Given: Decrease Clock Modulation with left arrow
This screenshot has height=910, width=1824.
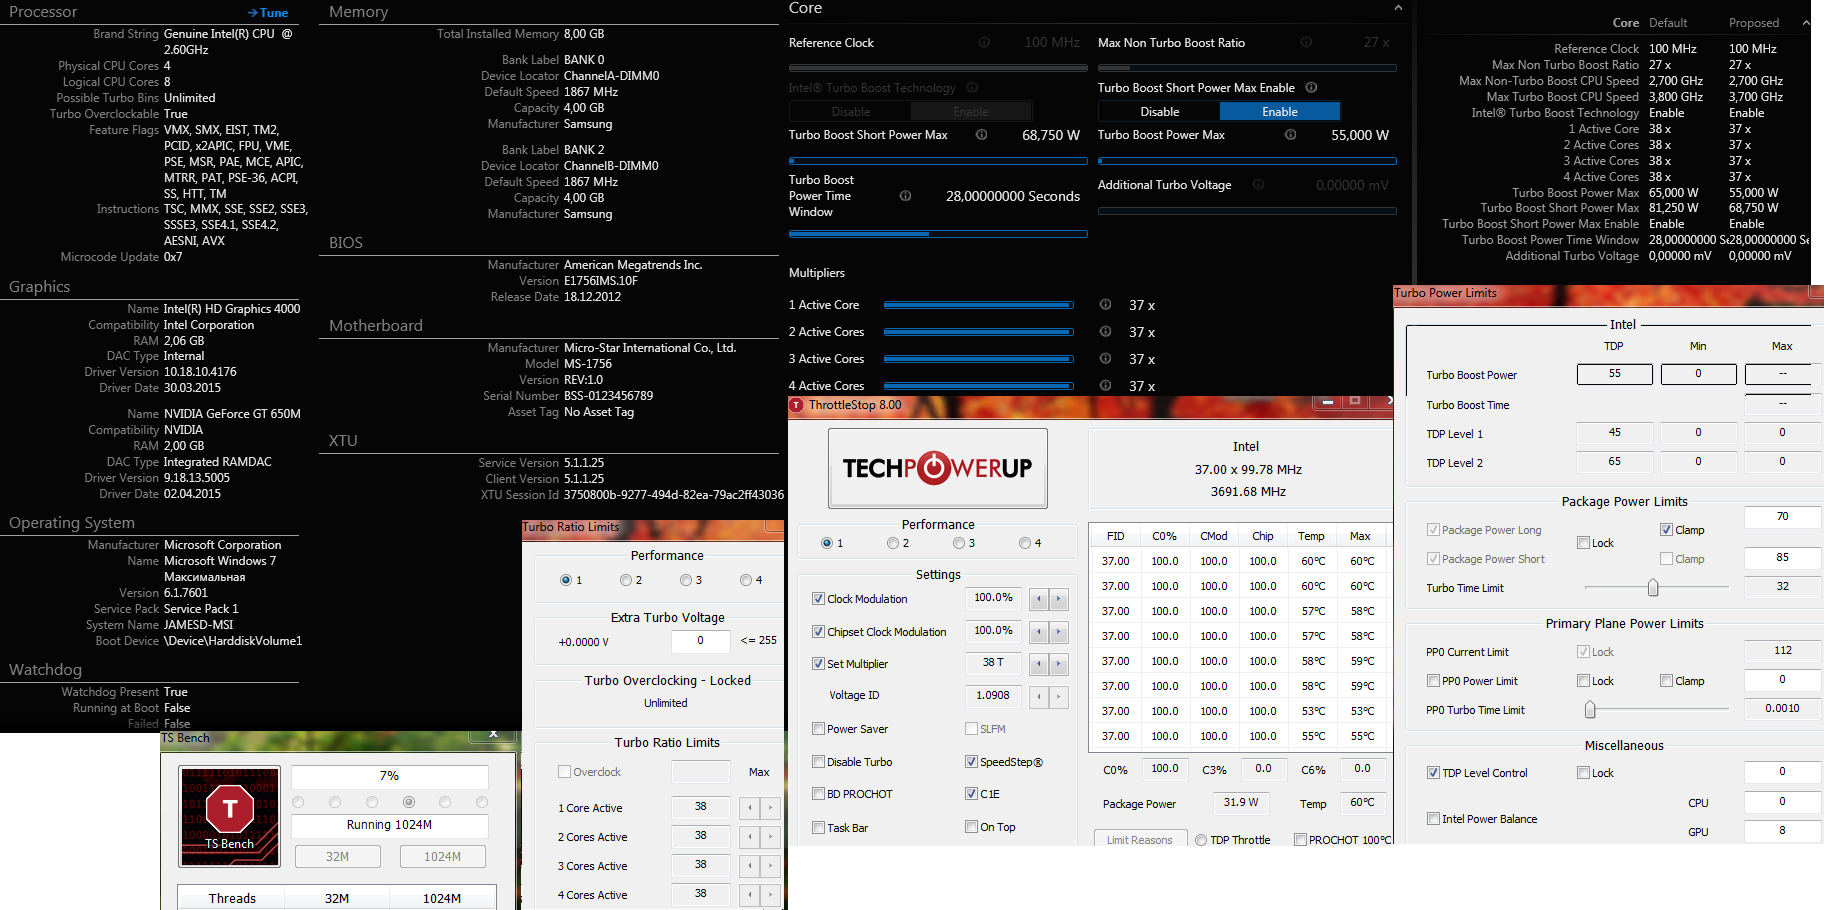Looking at the screenshot, I should pos(1039,599).
